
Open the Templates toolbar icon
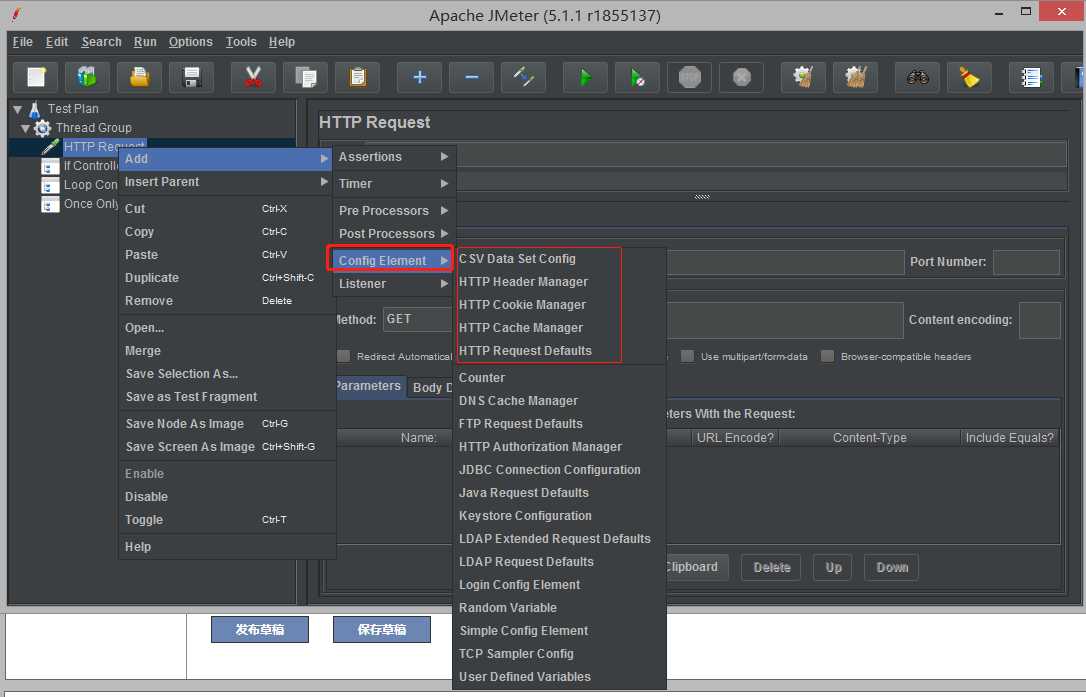(87, 77)
